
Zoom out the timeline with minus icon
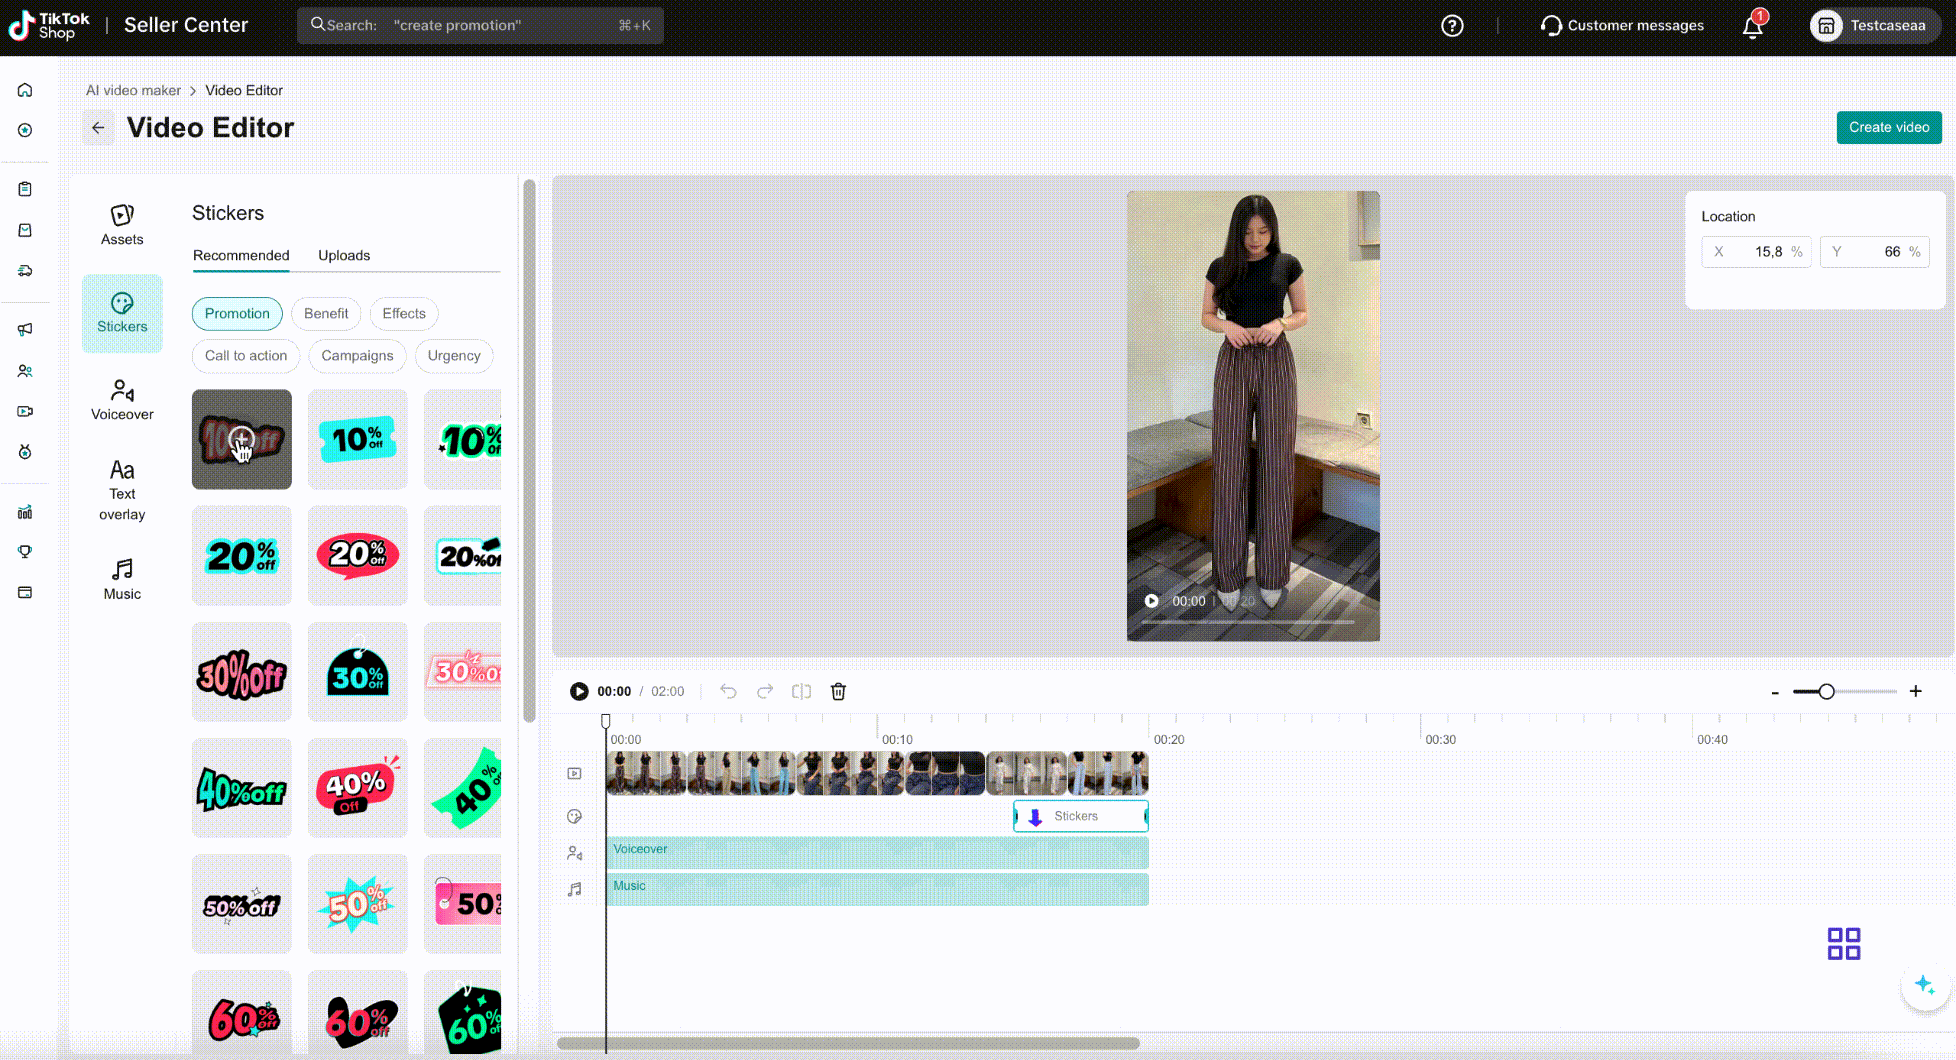[x=1775, y=692]
